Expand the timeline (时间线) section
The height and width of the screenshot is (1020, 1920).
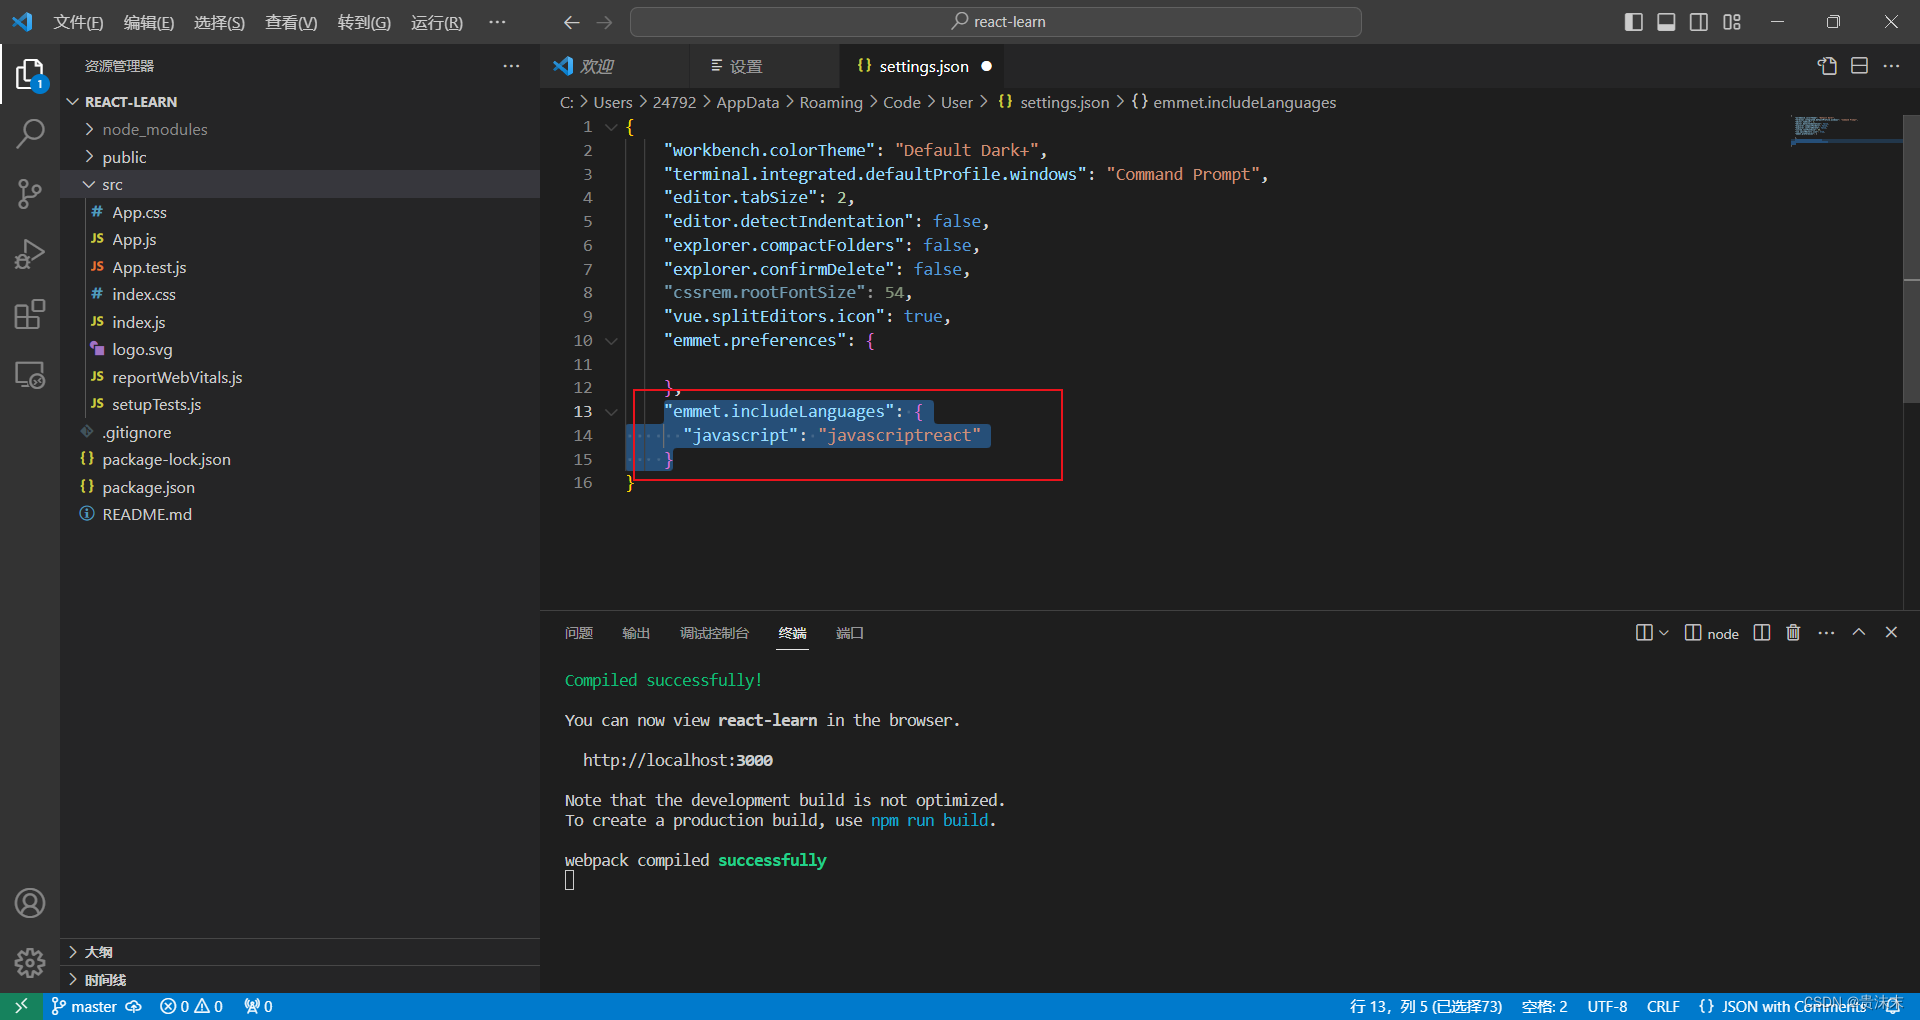tap(300, 980)
